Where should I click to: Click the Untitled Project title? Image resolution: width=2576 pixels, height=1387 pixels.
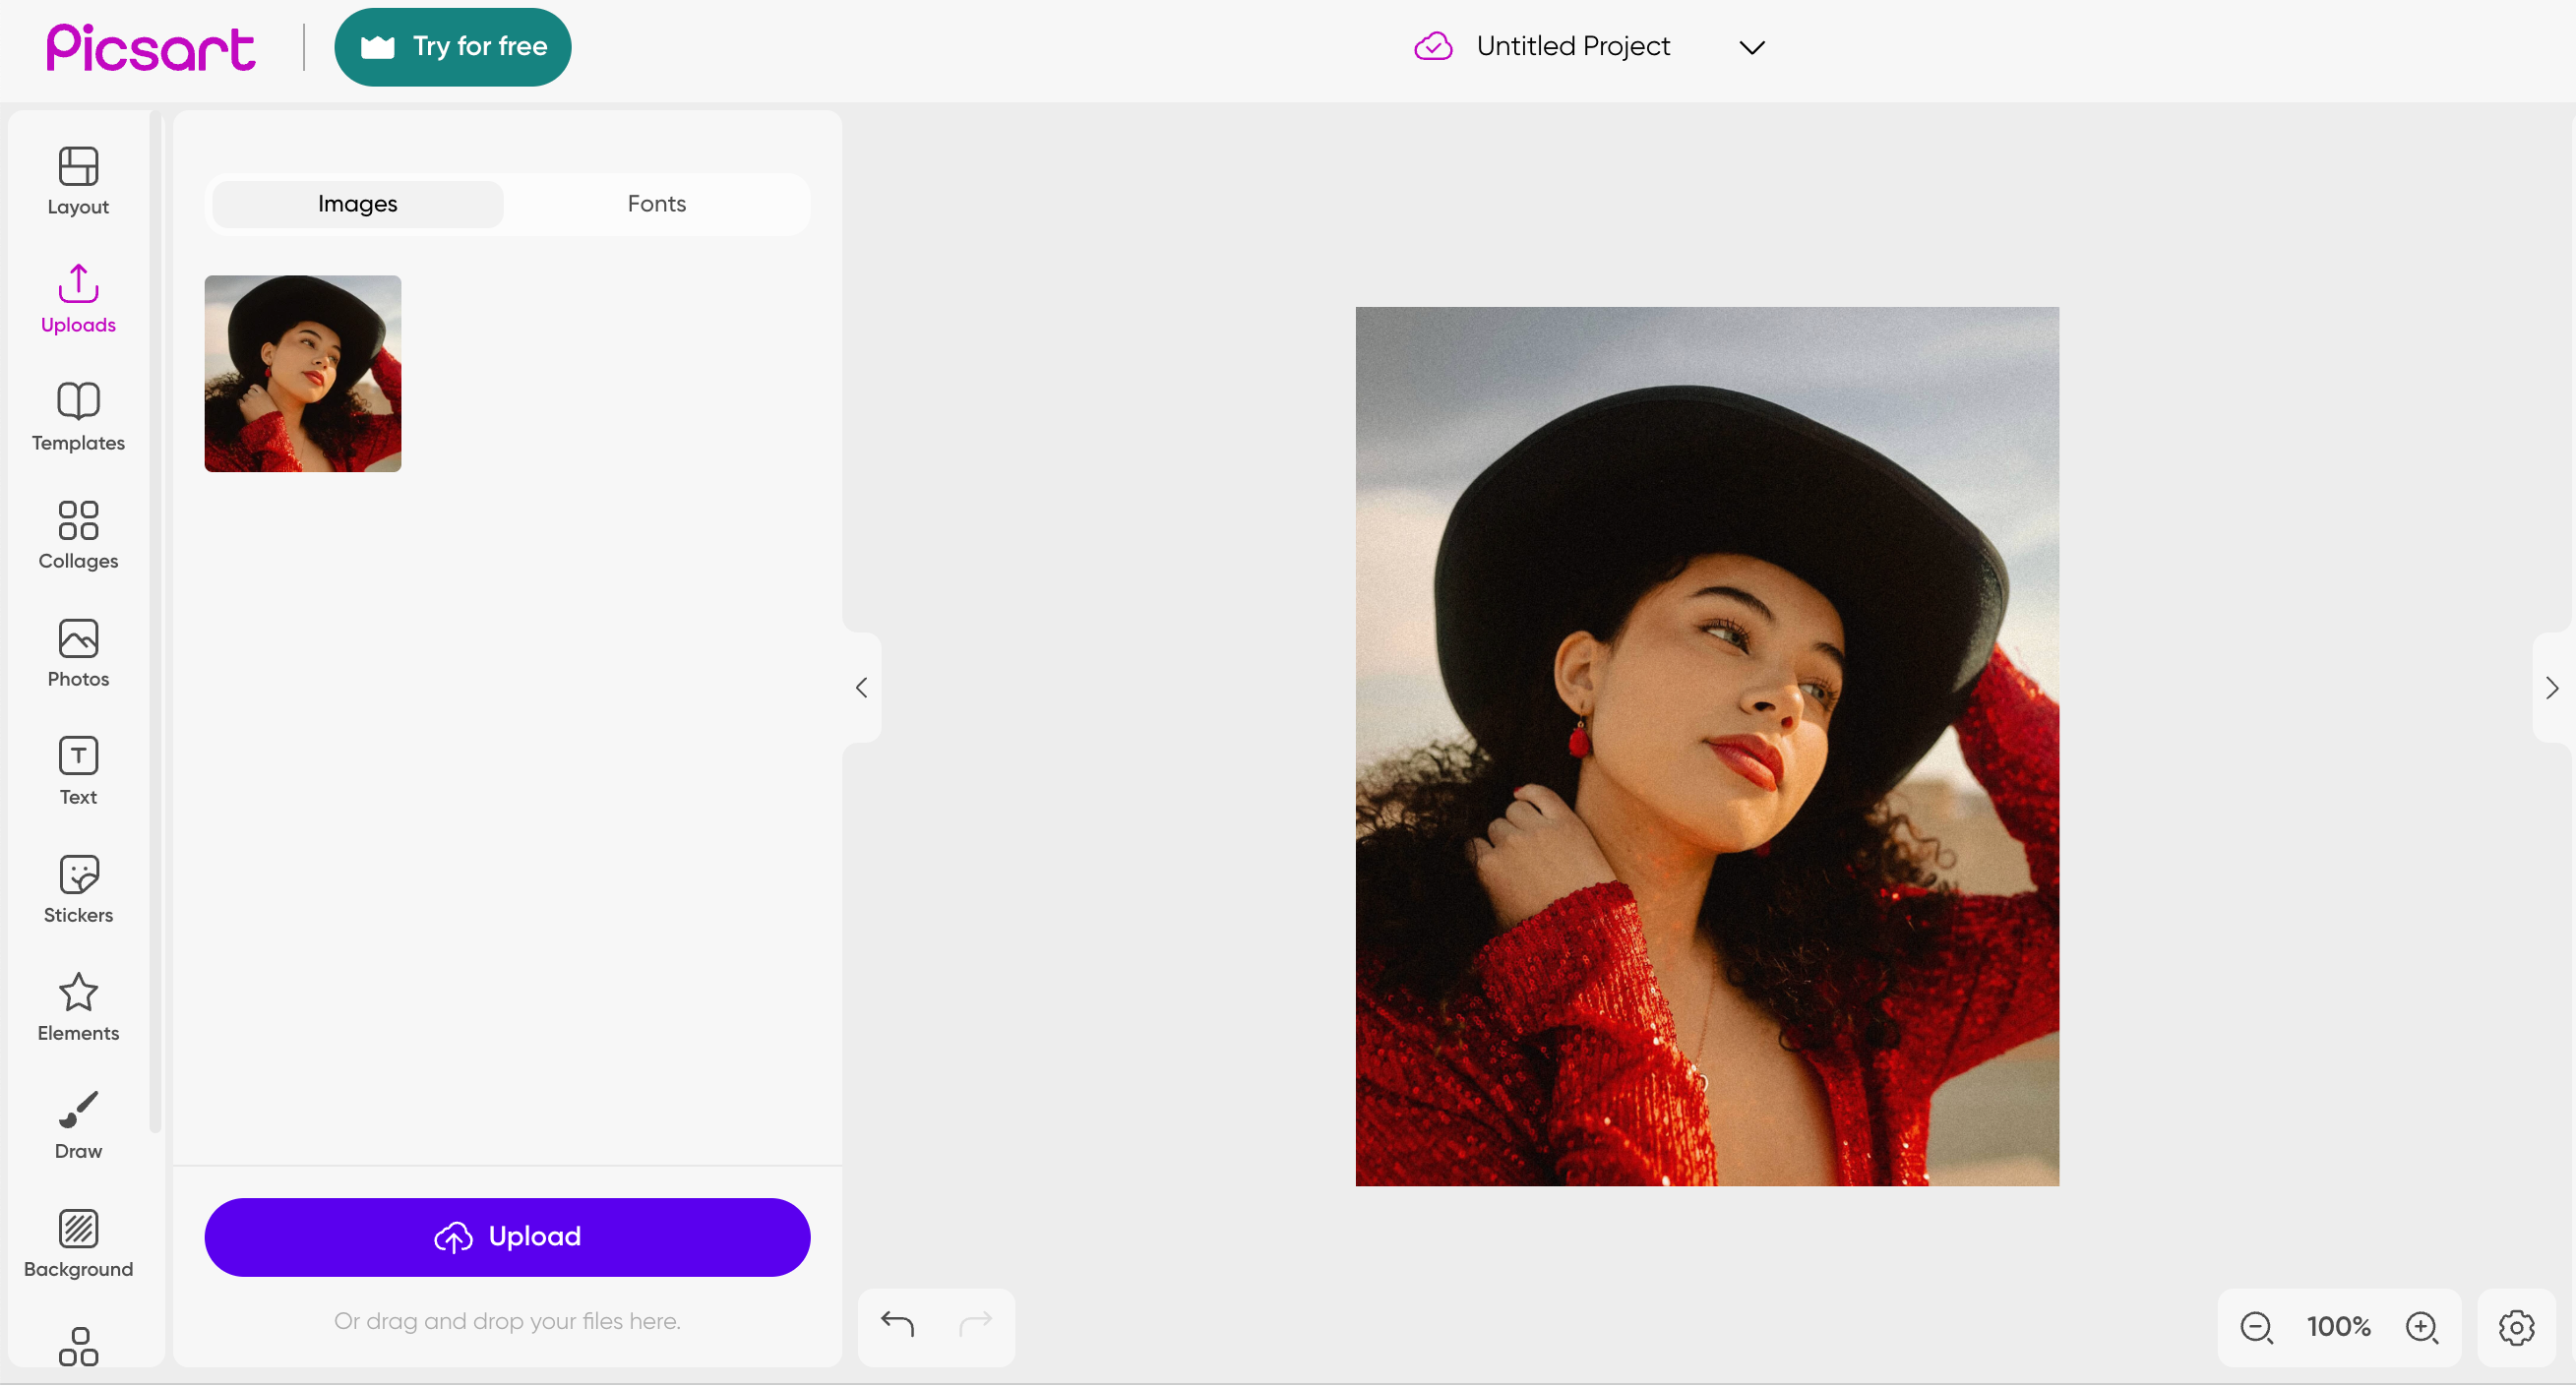[x=1572, y=46]
